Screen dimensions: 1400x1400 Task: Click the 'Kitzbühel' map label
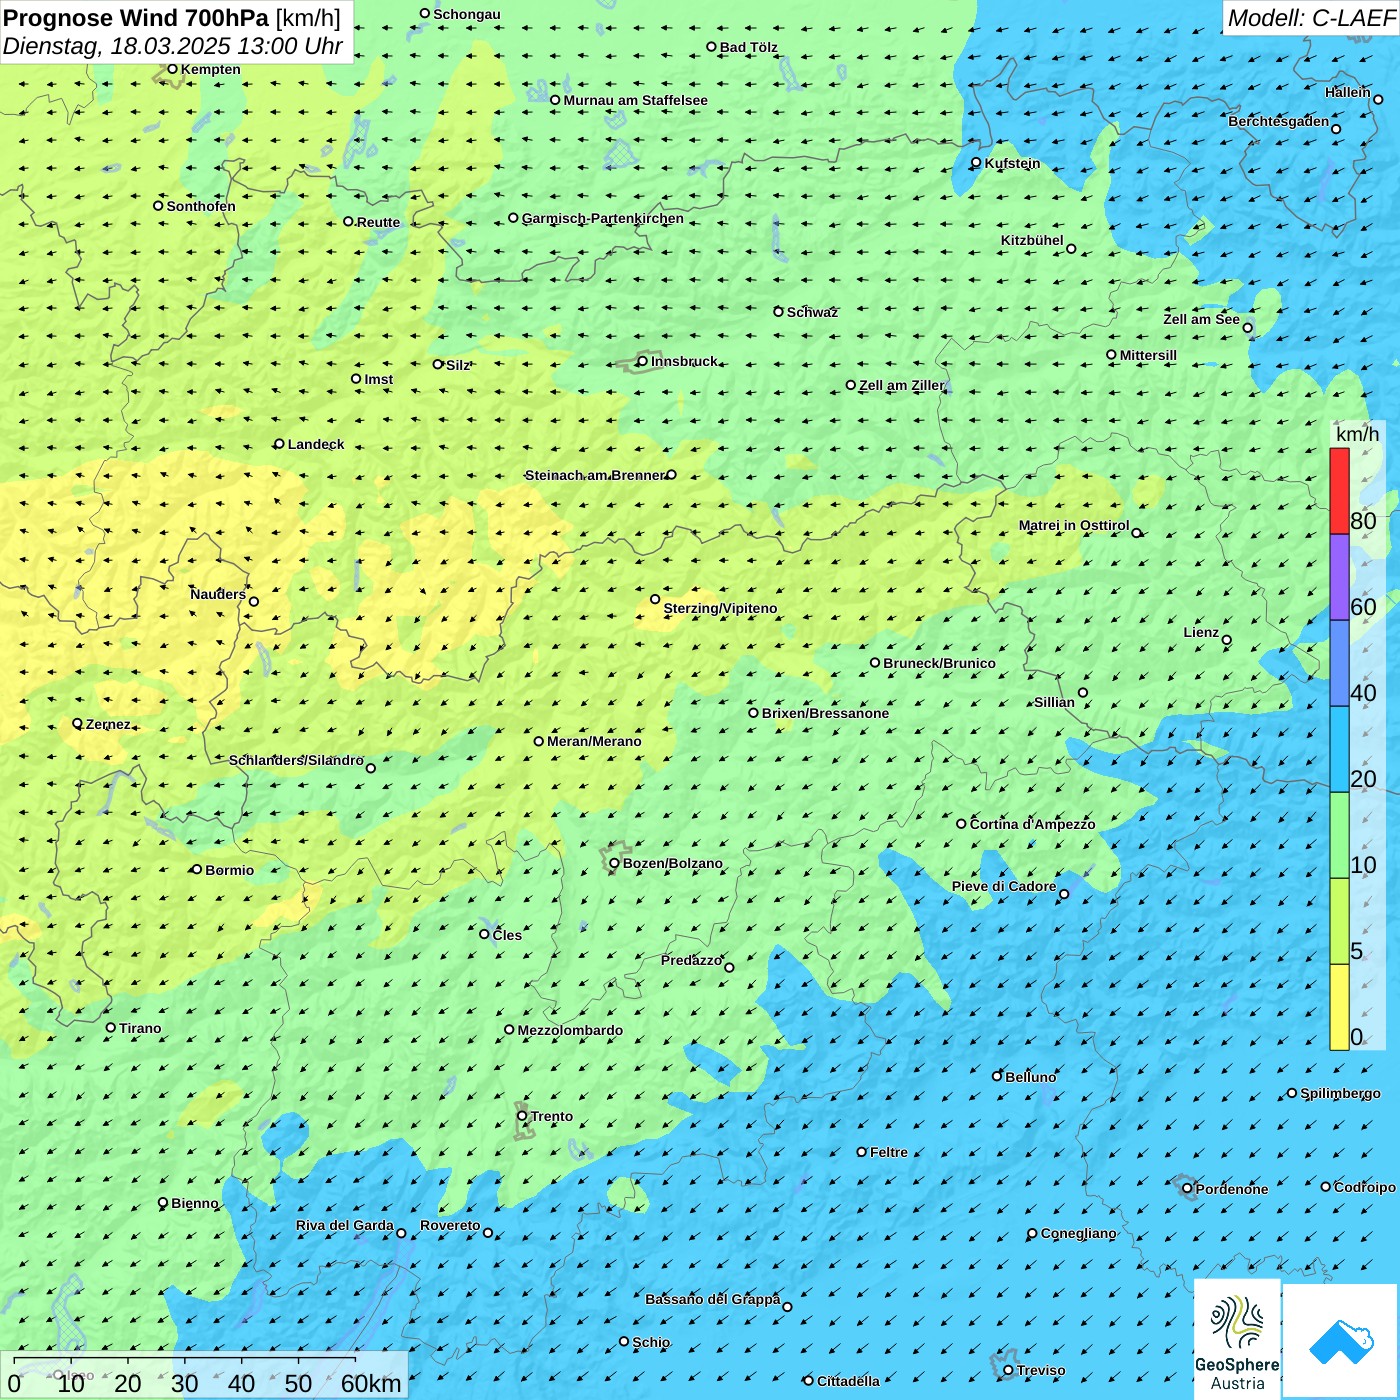pyautogui.click(x=1032, y=240)
